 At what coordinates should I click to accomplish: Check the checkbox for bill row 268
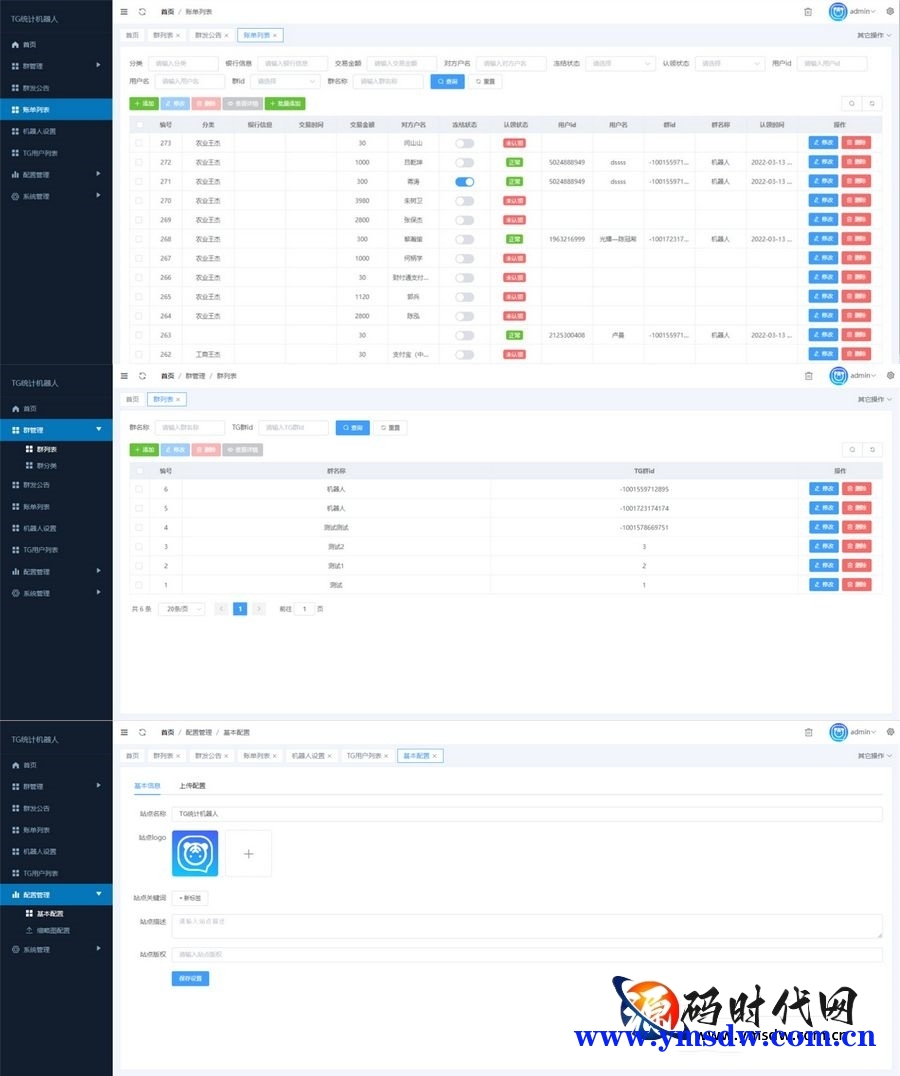coord(139,239)
